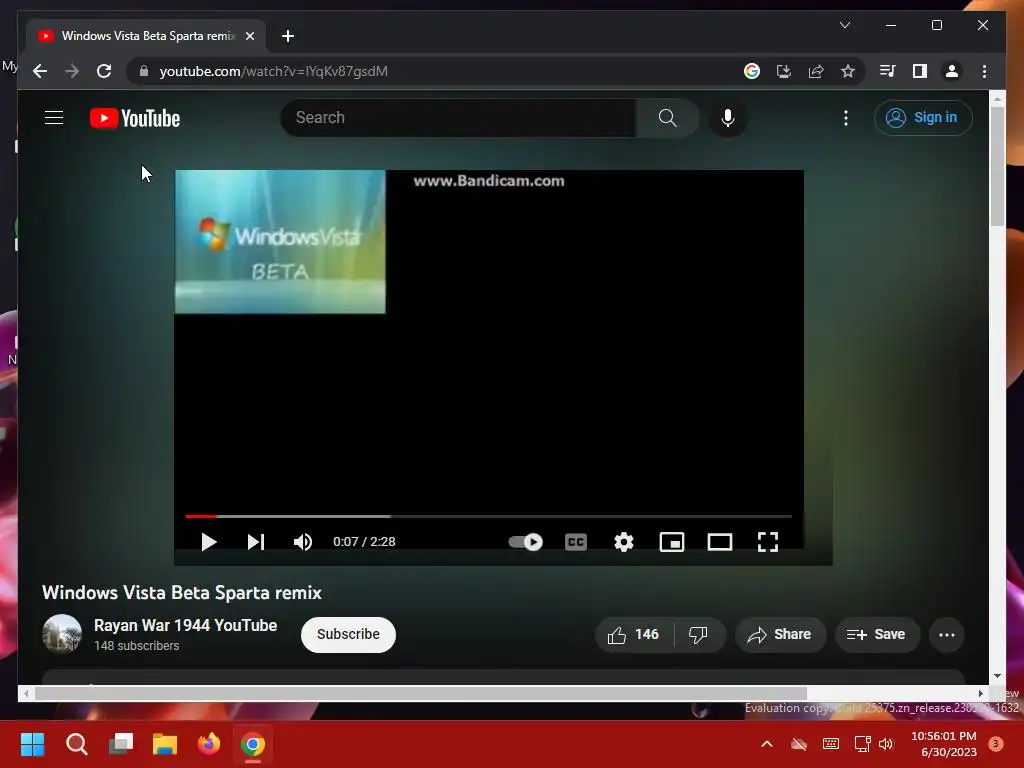1024x768 pixels.
Task: Open the YouTube guide hamburger menu
Action: pos(54,118)
